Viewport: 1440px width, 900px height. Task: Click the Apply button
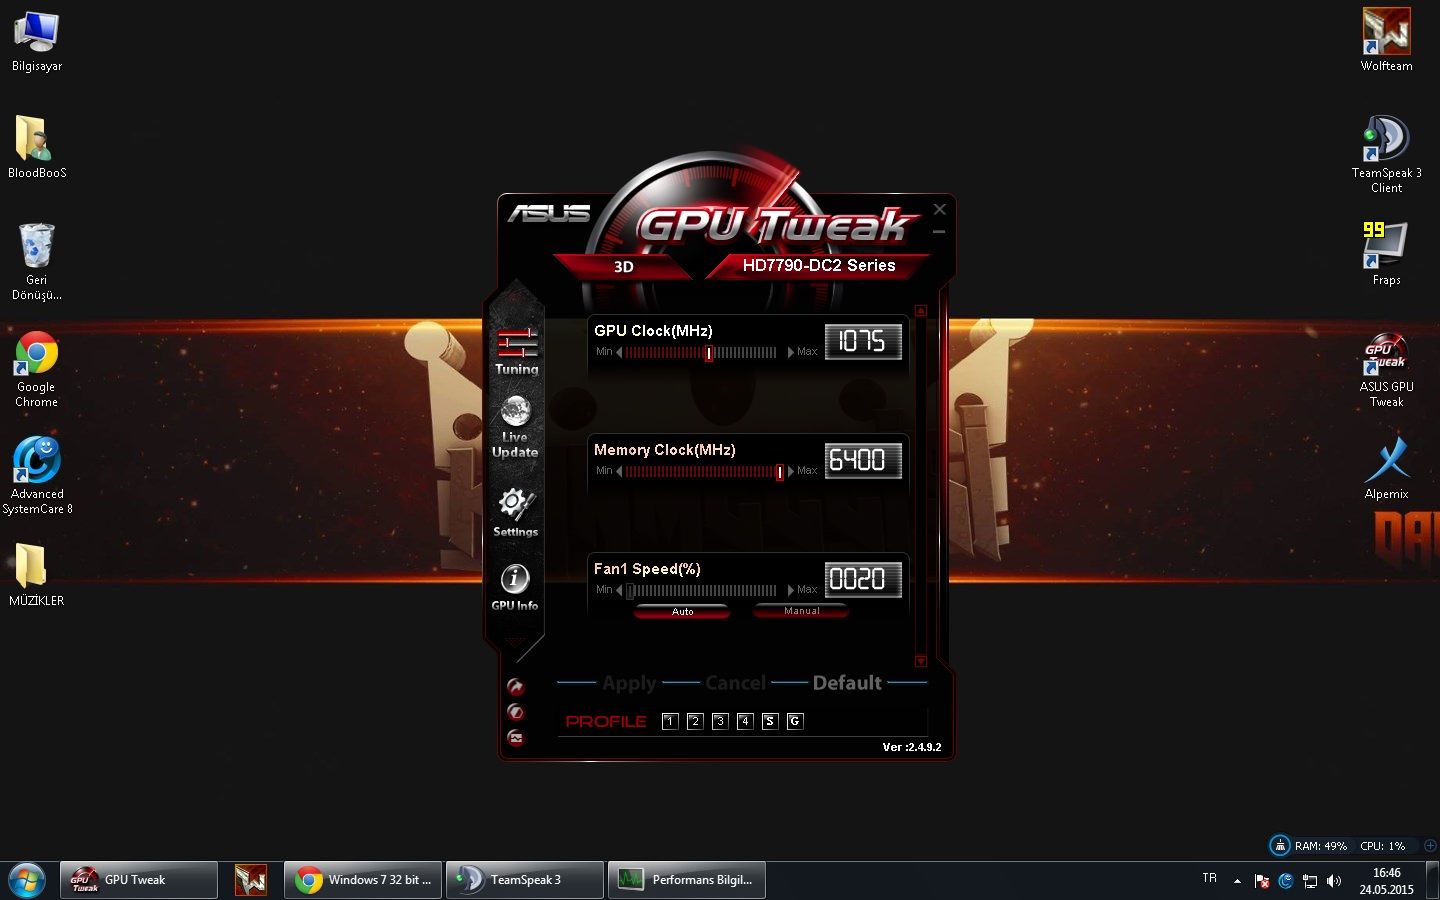[629, 683]
